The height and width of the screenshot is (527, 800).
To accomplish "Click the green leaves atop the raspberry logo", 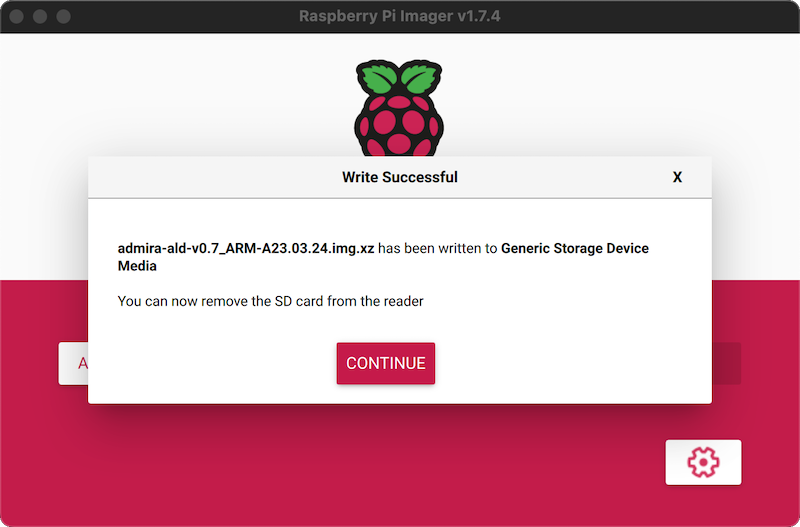I will pyautogui.click(x=399, y=80).
